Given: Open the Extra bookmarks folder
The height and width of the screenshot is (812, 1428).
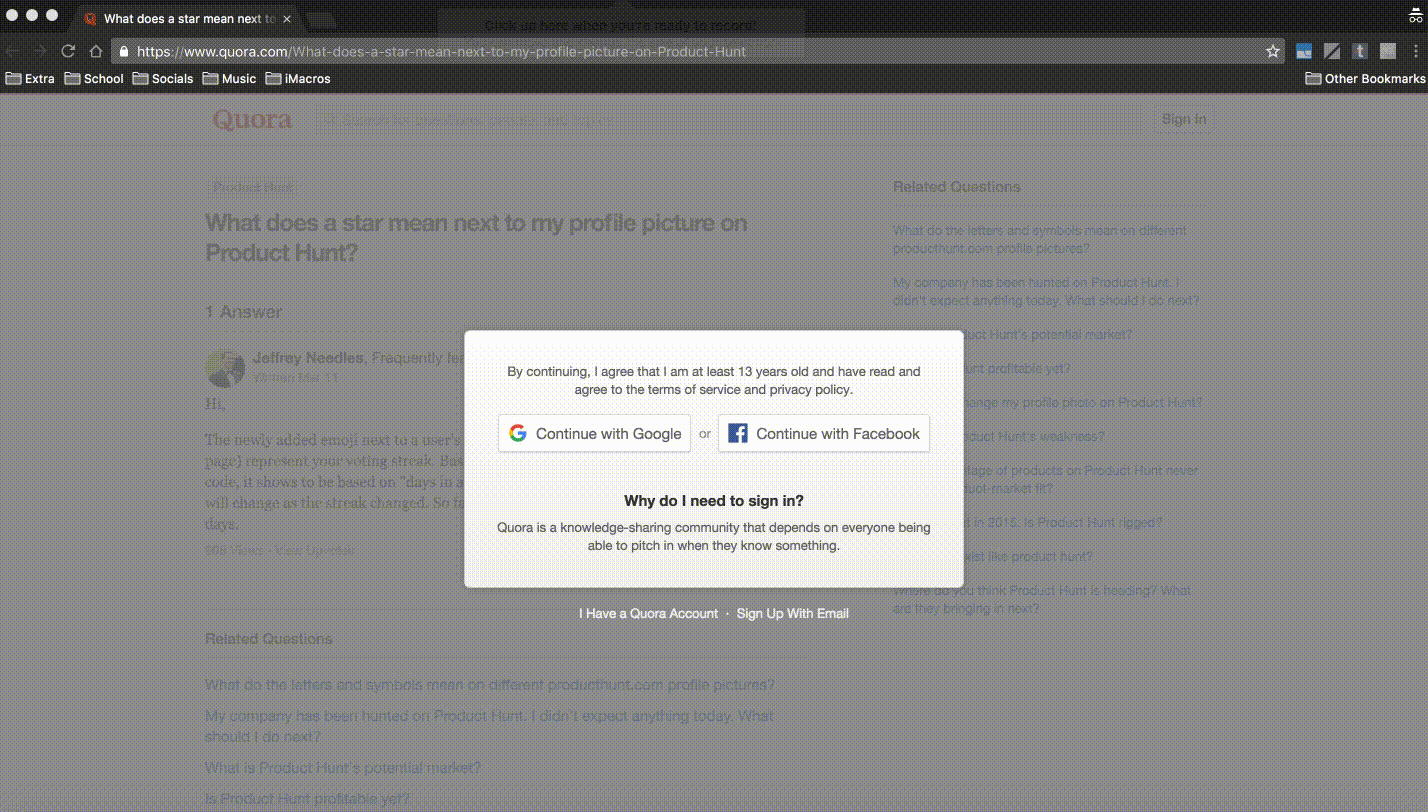Looking at the screenshot, I should [x=30, y=78].
